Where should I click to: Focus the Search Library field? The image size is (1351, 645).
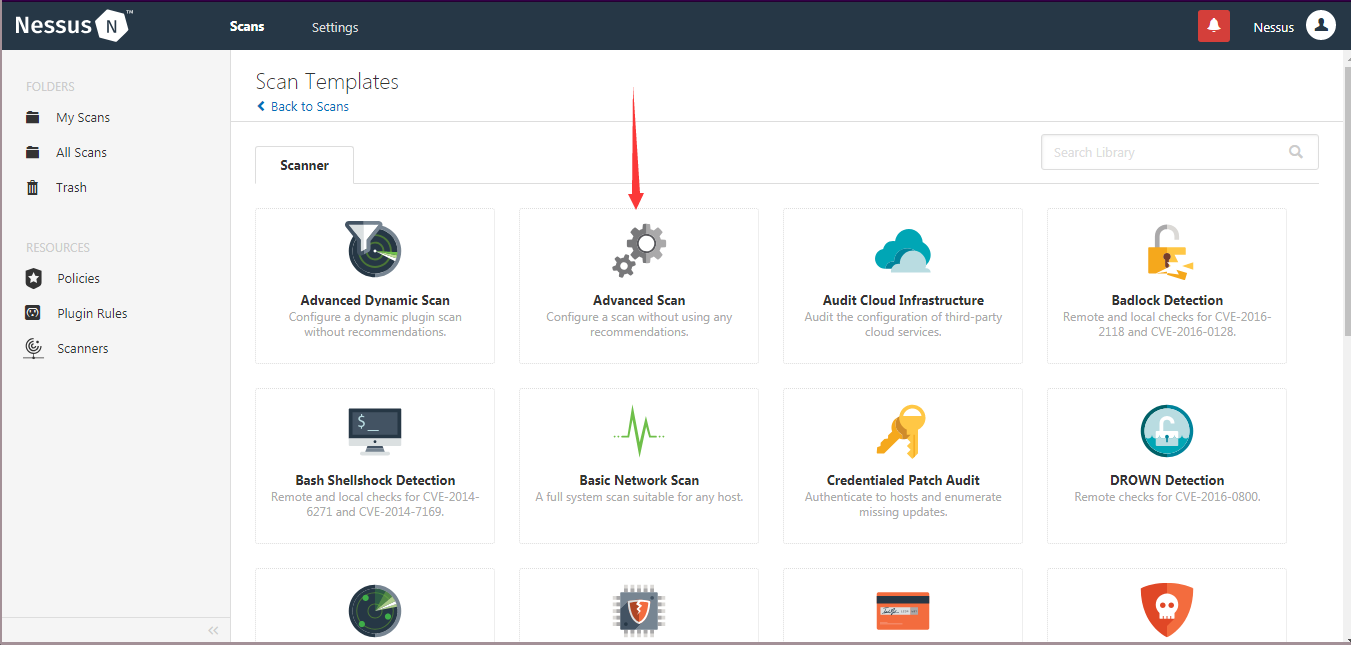coord(1179,152)
